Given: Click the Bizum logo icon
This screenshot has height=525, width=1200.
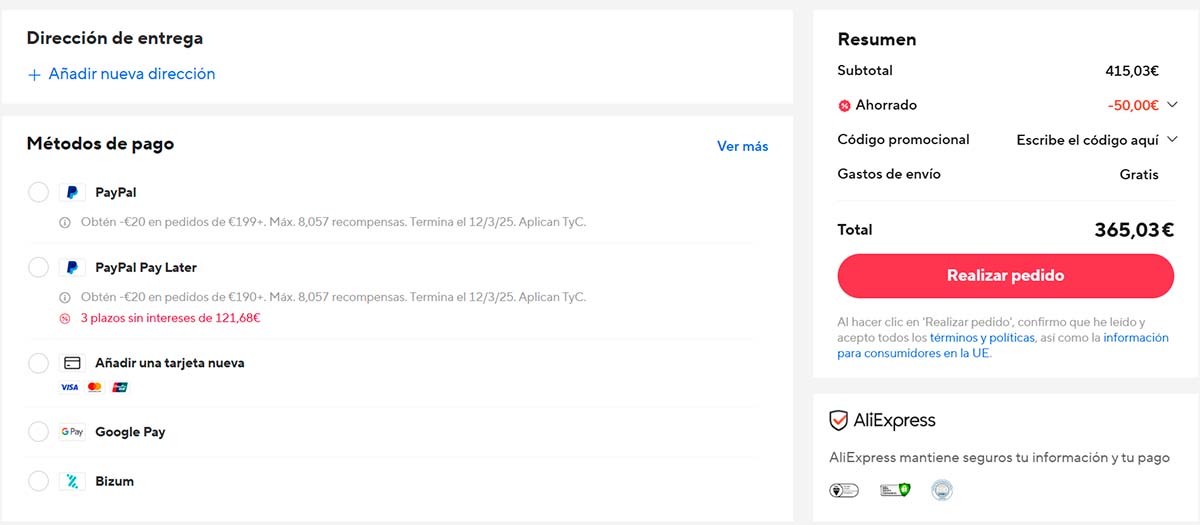Looking at the screenshot, I should (x=72, y=481).
